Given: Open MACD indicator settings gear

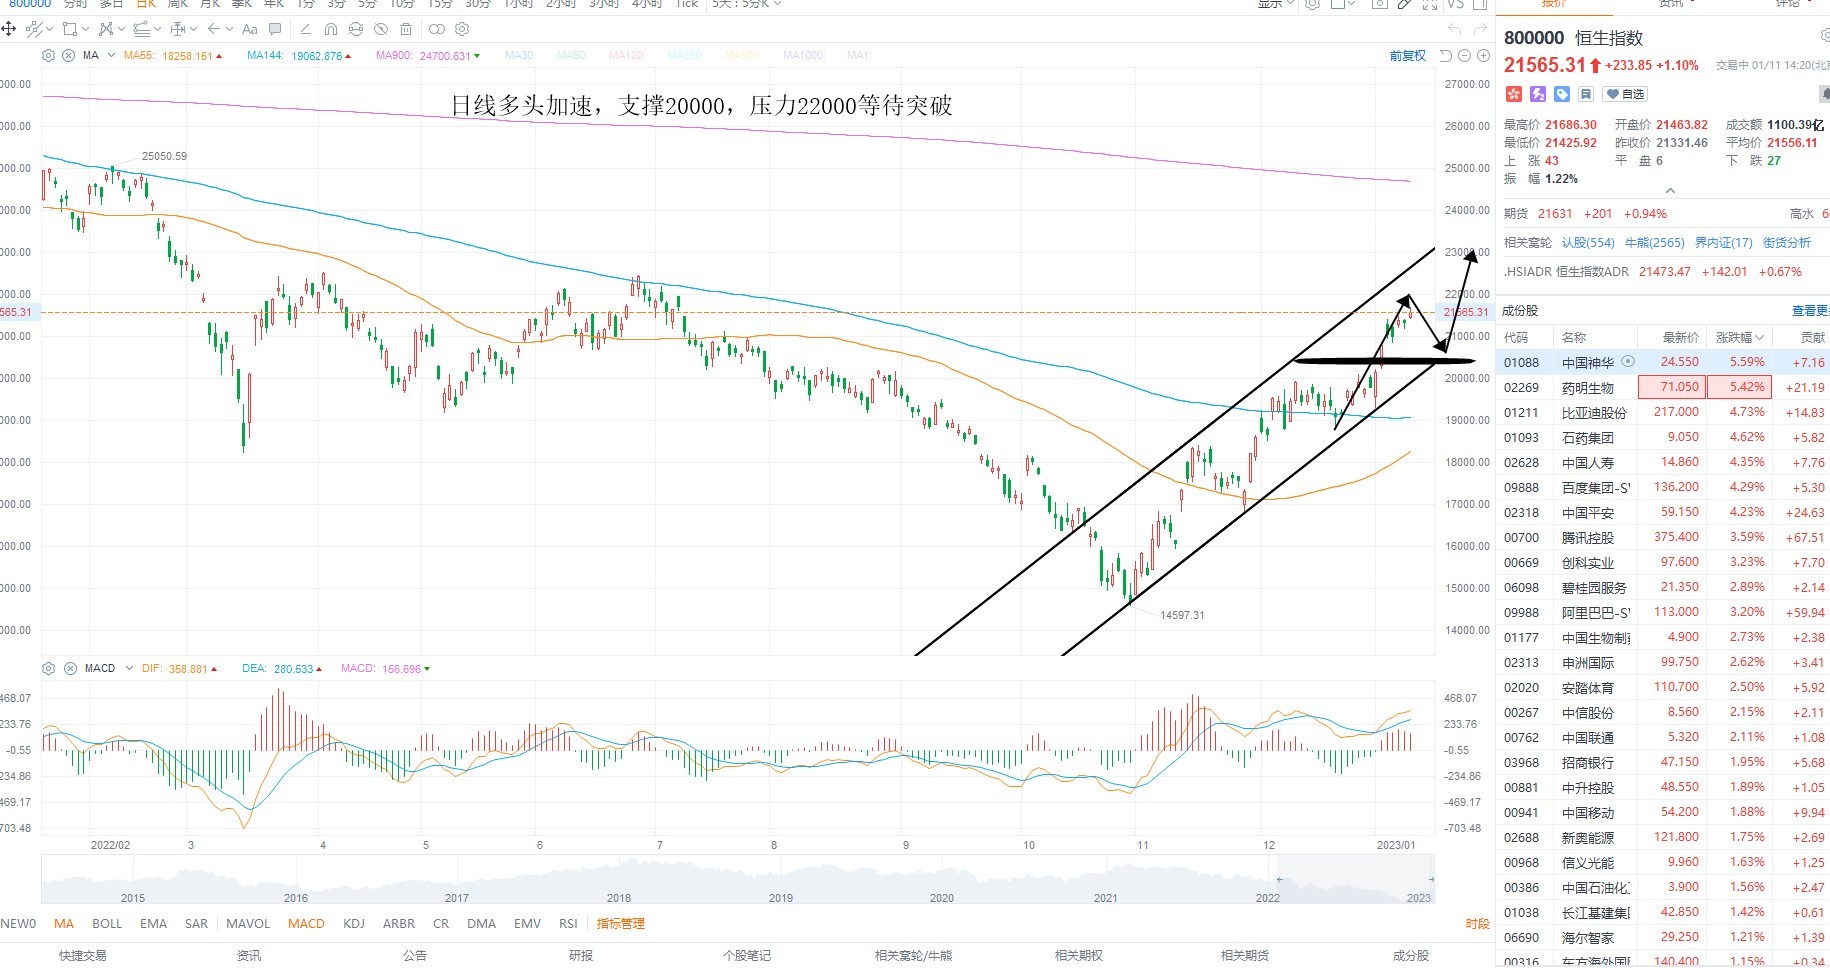Looking at the screenshot, I should [48, 668].
